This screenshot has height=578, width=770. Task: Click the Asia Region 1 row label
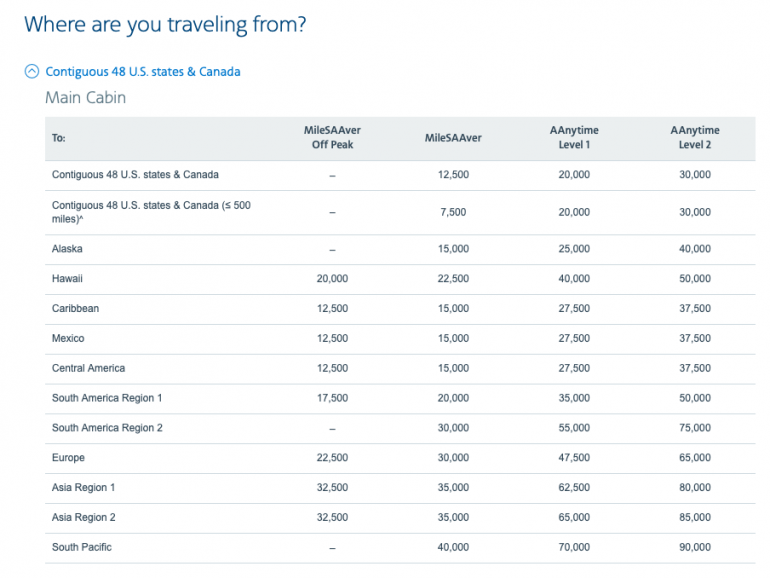[84, 488]
